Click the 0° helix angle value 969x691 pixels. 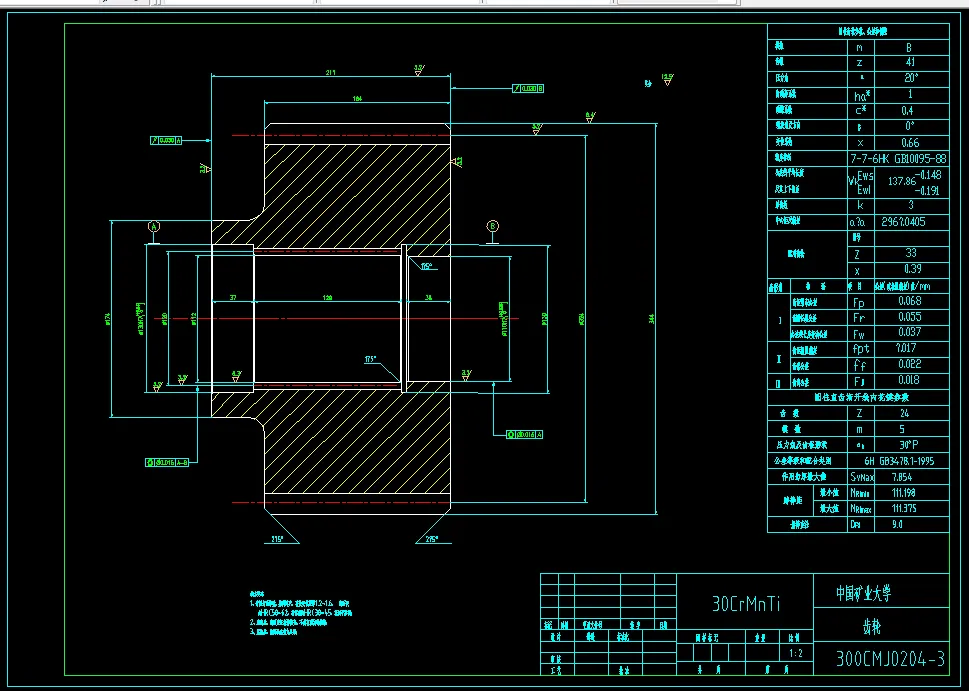click(910, 126)
